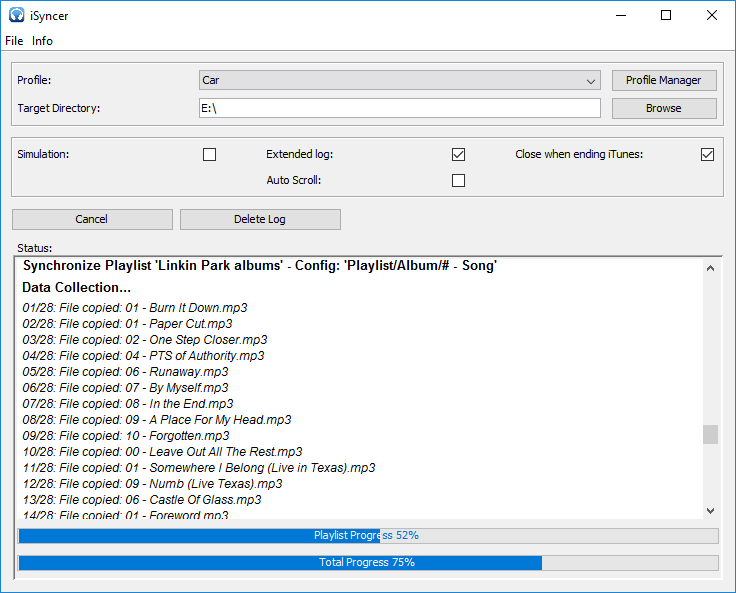Viewport: 736px width, 593px height.
Task: Click the Playlist Progress 52% bar
Action: [x=368, y=536]
